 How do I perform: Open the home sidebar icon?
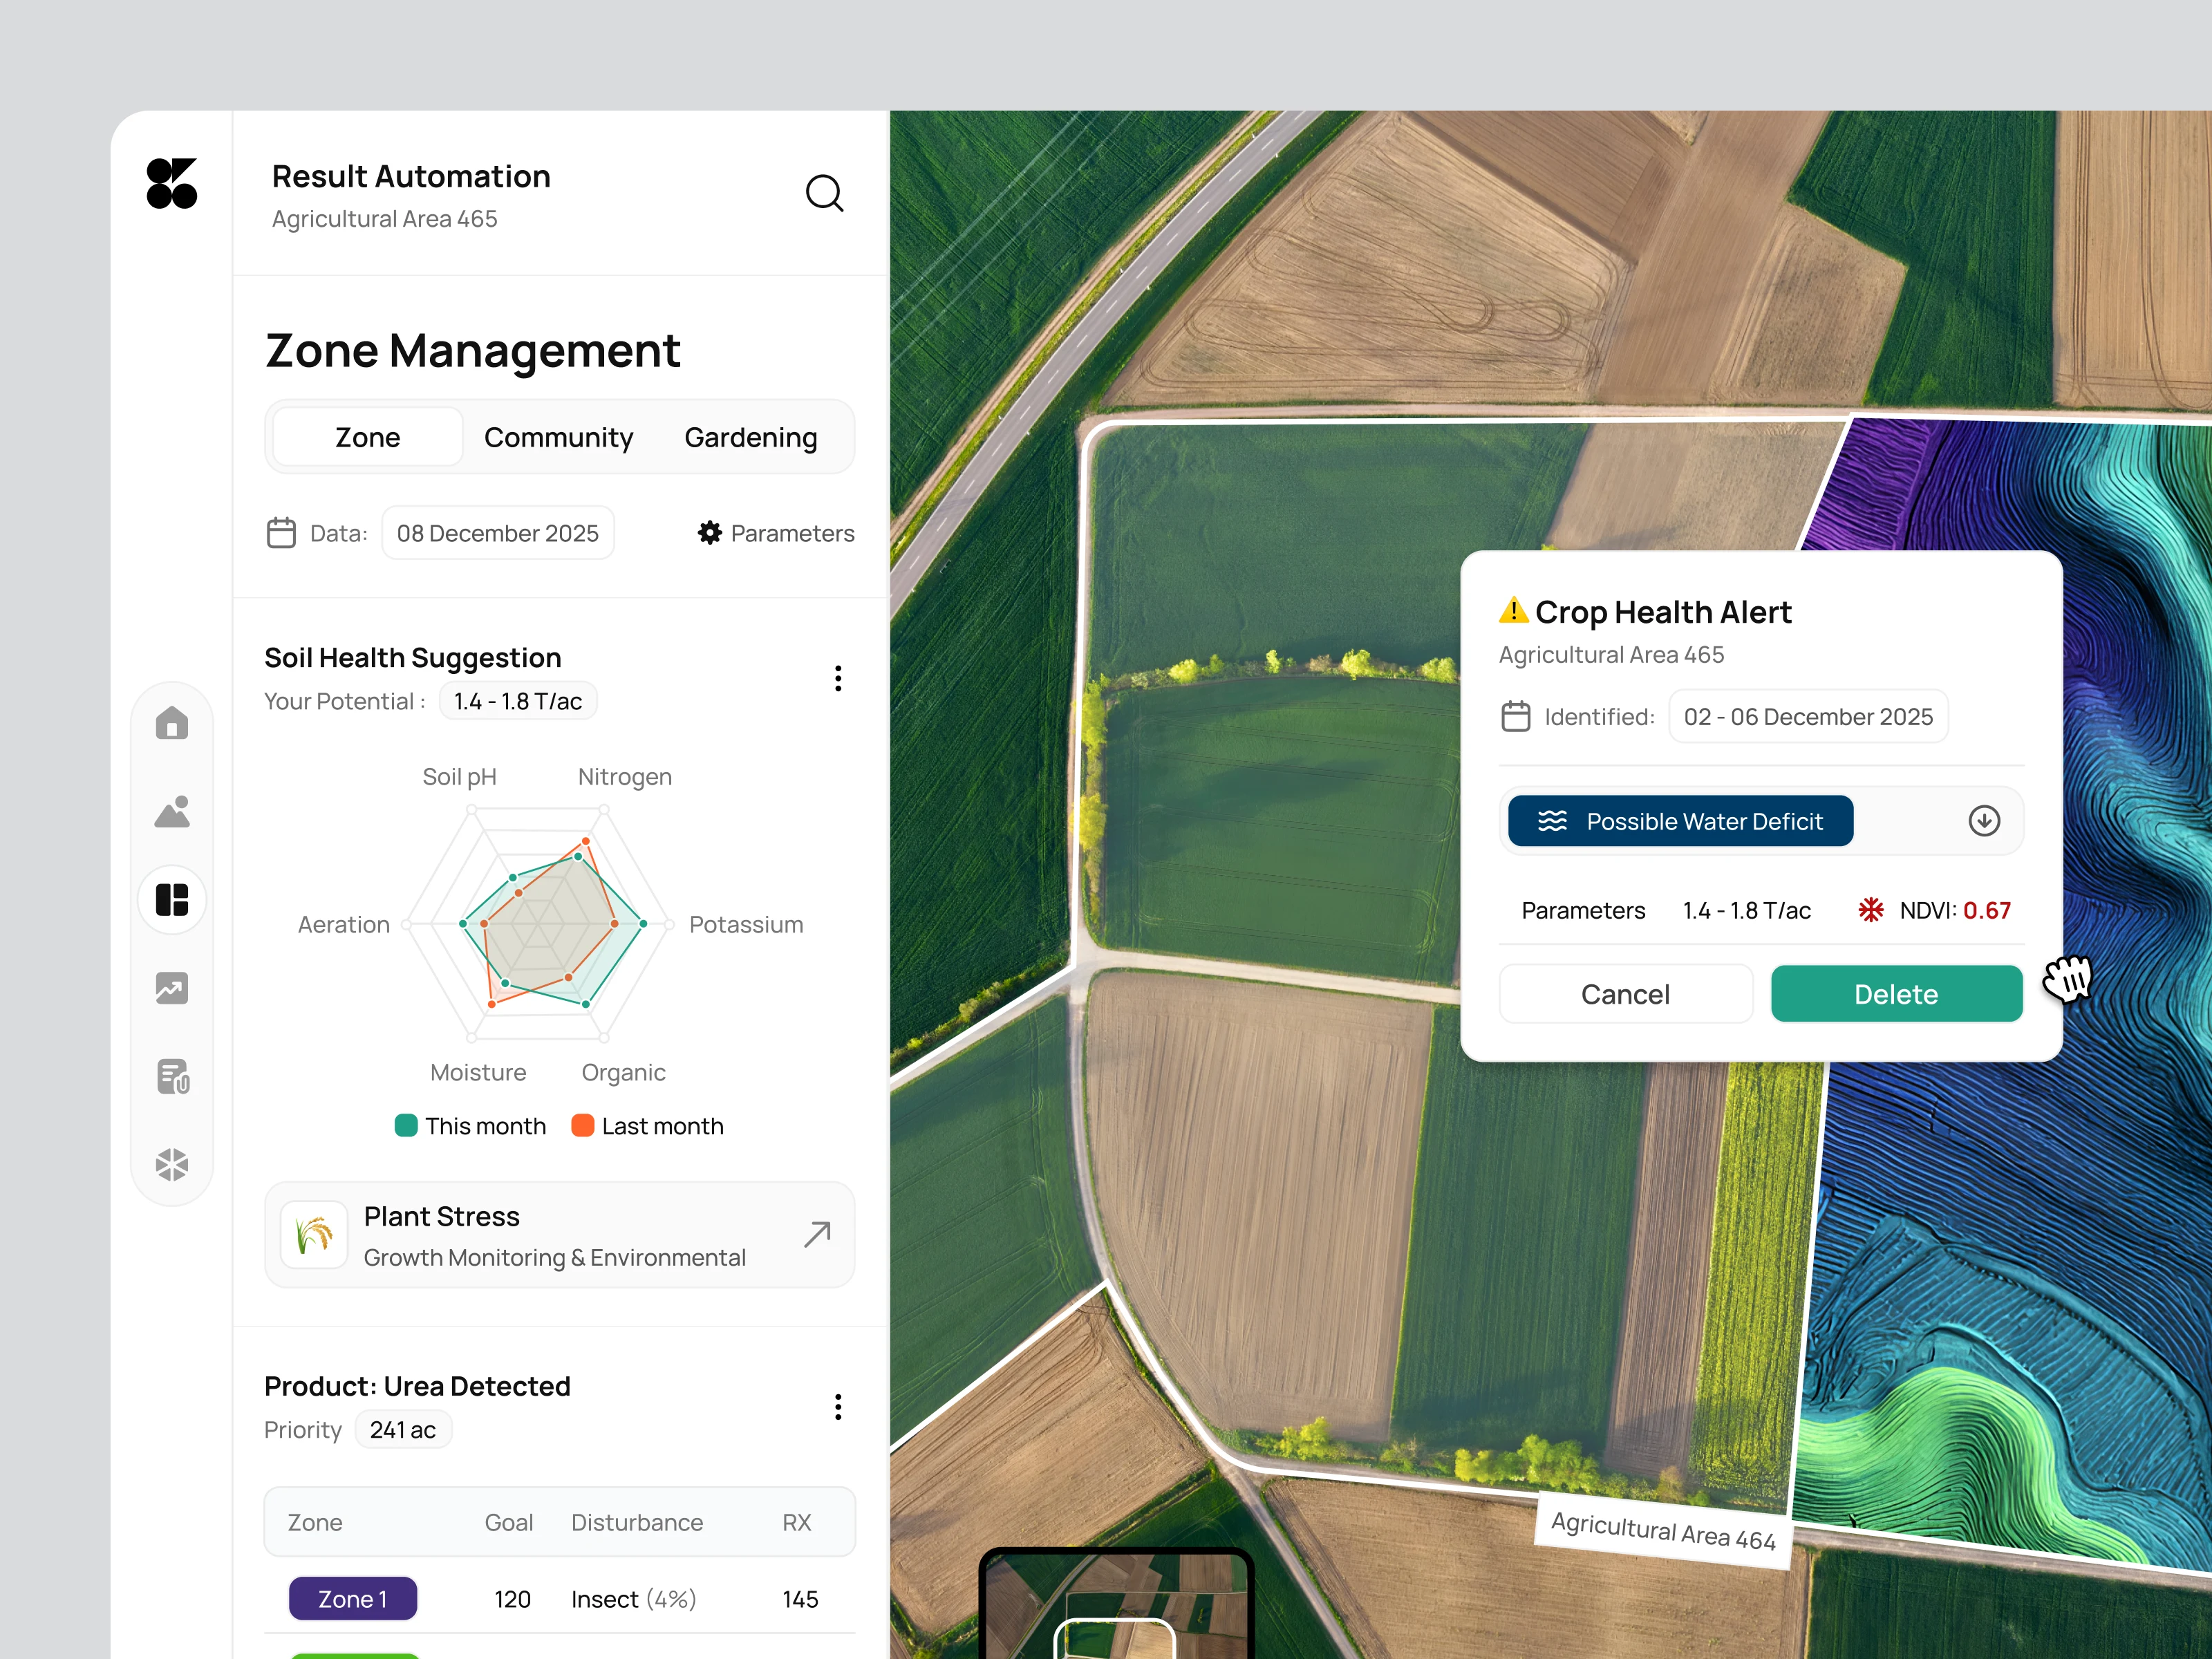(172, 723)
